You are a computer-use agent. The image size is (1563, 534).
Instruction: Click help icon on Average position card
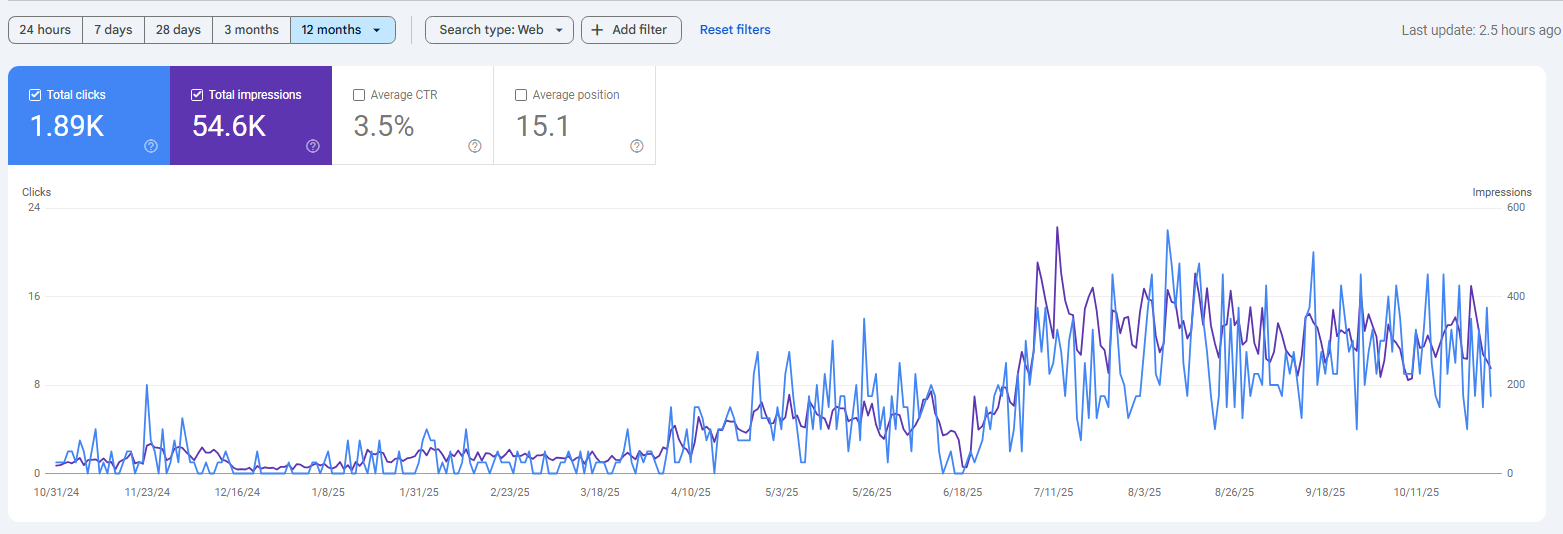click(637, 146)
